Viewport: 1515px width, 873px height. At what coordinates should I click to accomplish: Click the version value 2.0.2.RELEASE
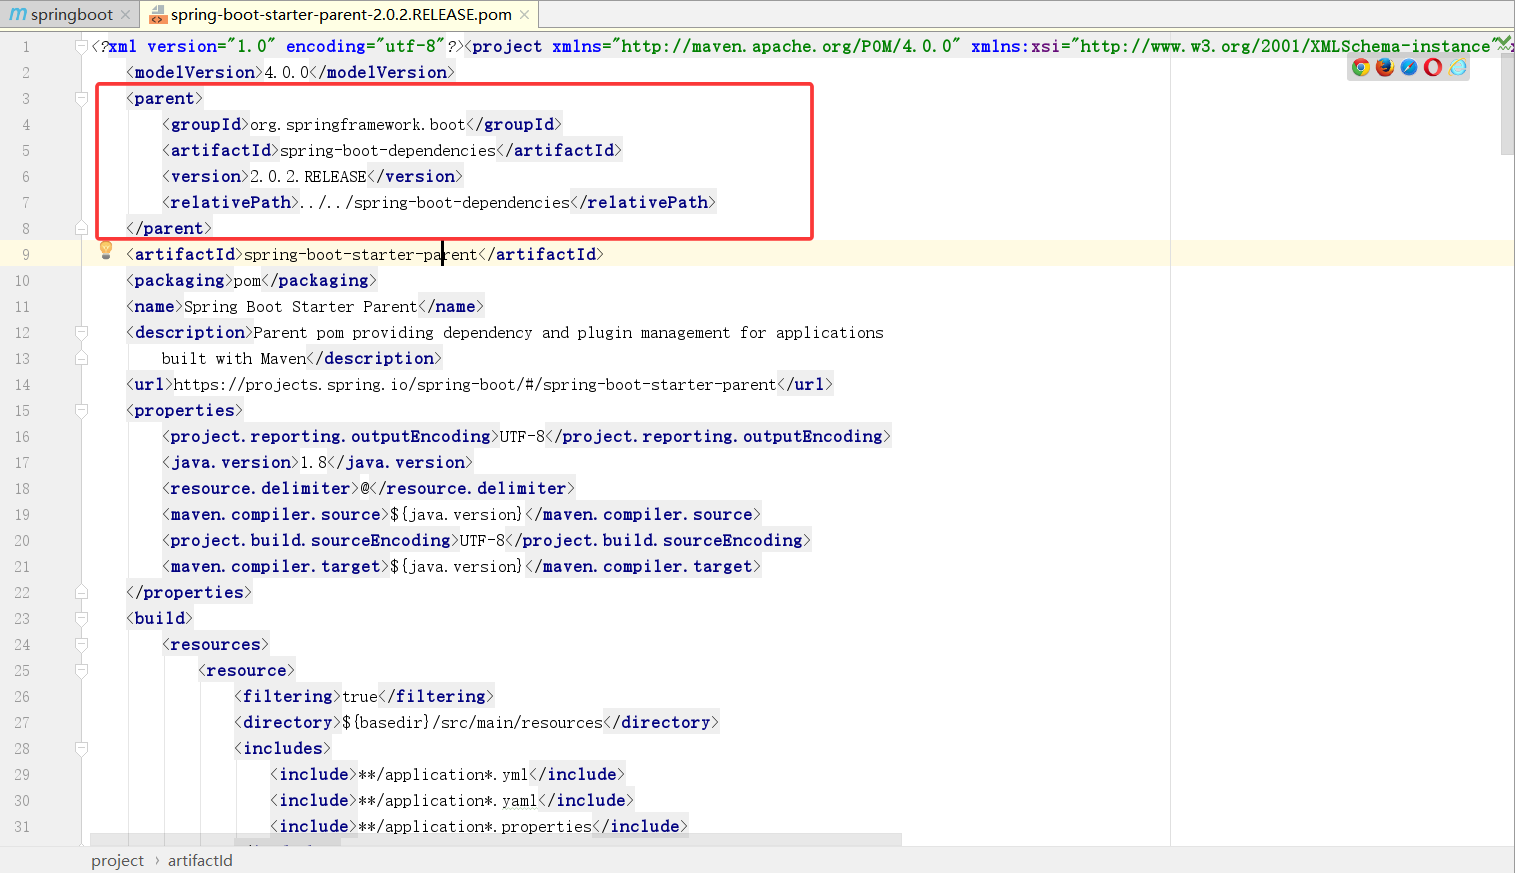(x=308, y=176)
